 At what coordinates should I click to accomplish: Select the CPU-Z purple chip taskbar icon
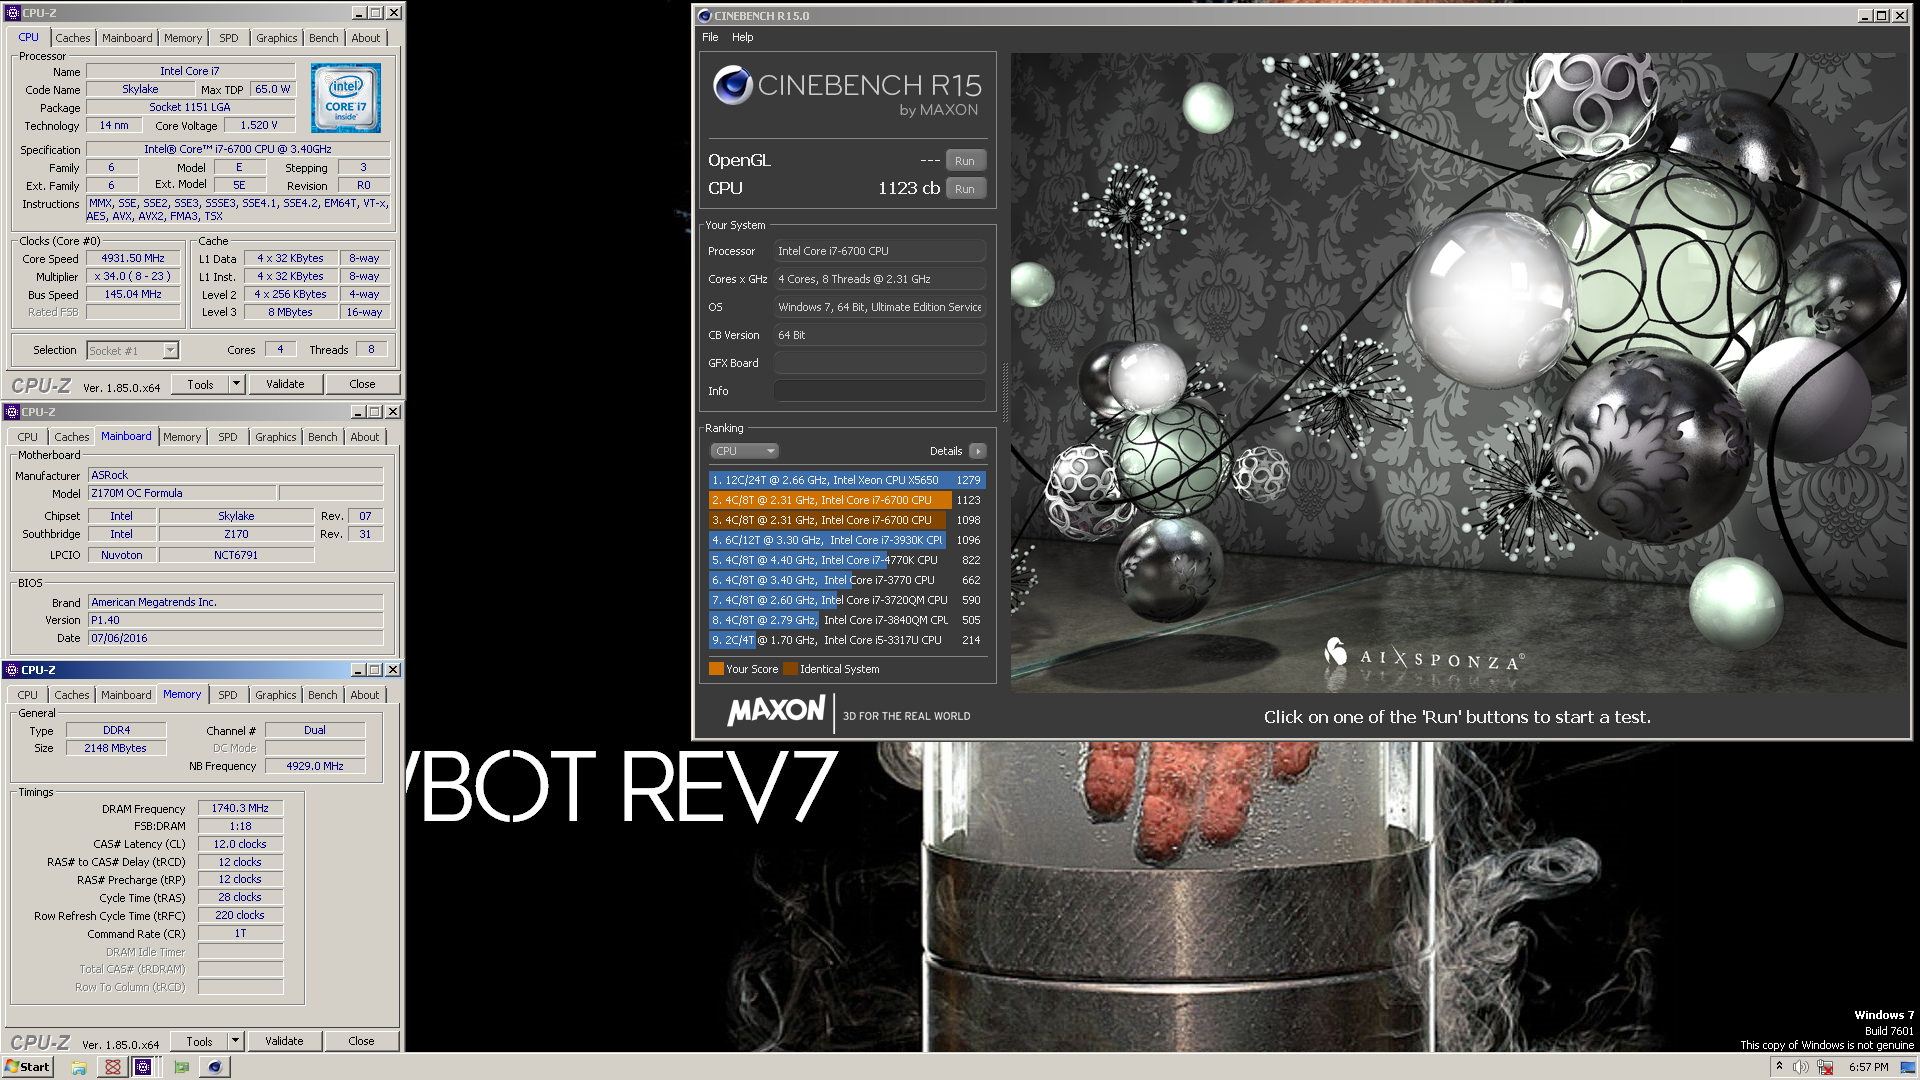tap(143, 1067)
